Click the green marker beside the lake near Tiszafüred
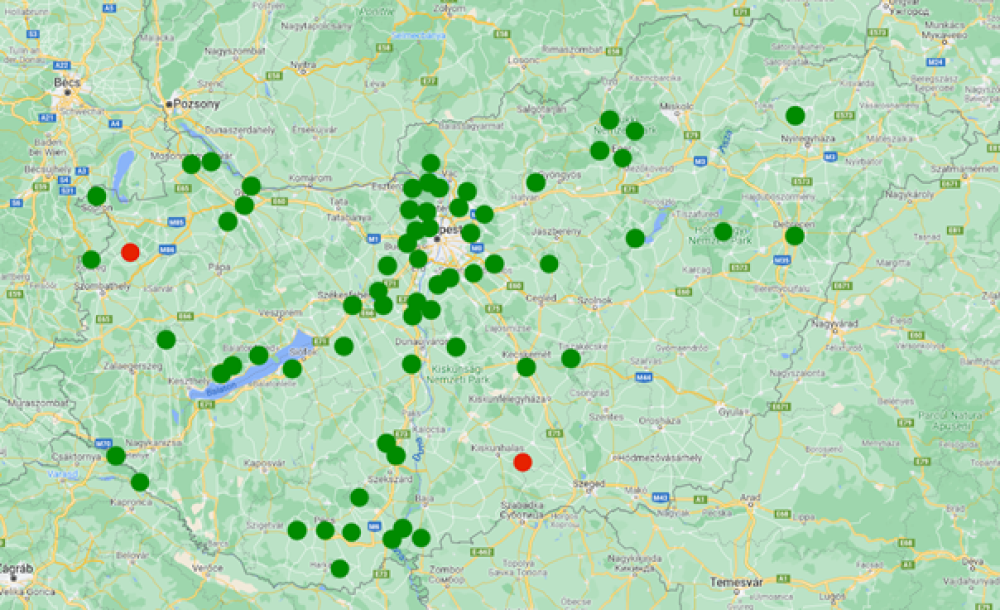 tap(635, 238)
